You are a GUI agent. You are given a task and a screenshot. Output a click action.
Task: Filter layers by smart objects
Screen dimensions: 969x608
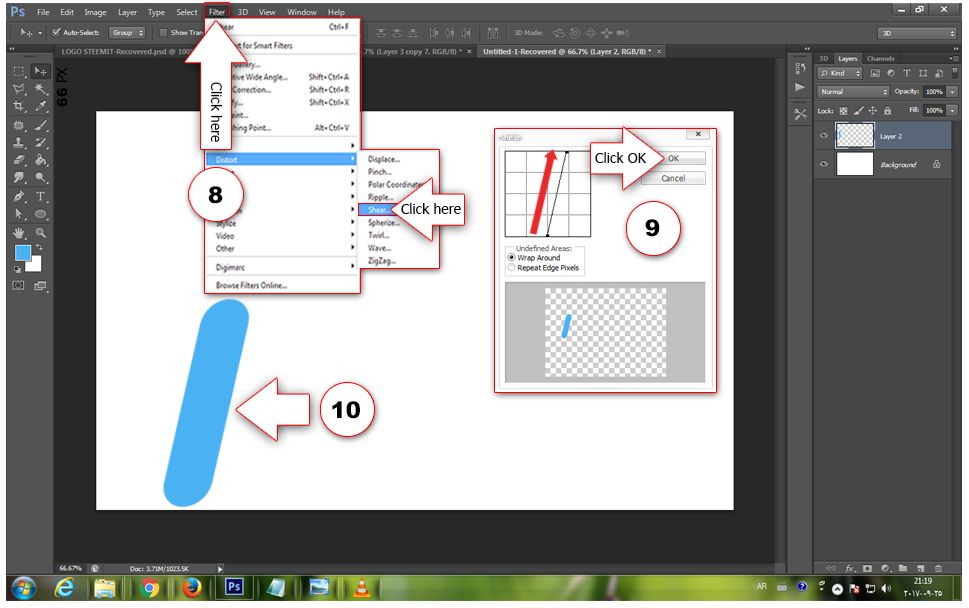click(939, 73)
